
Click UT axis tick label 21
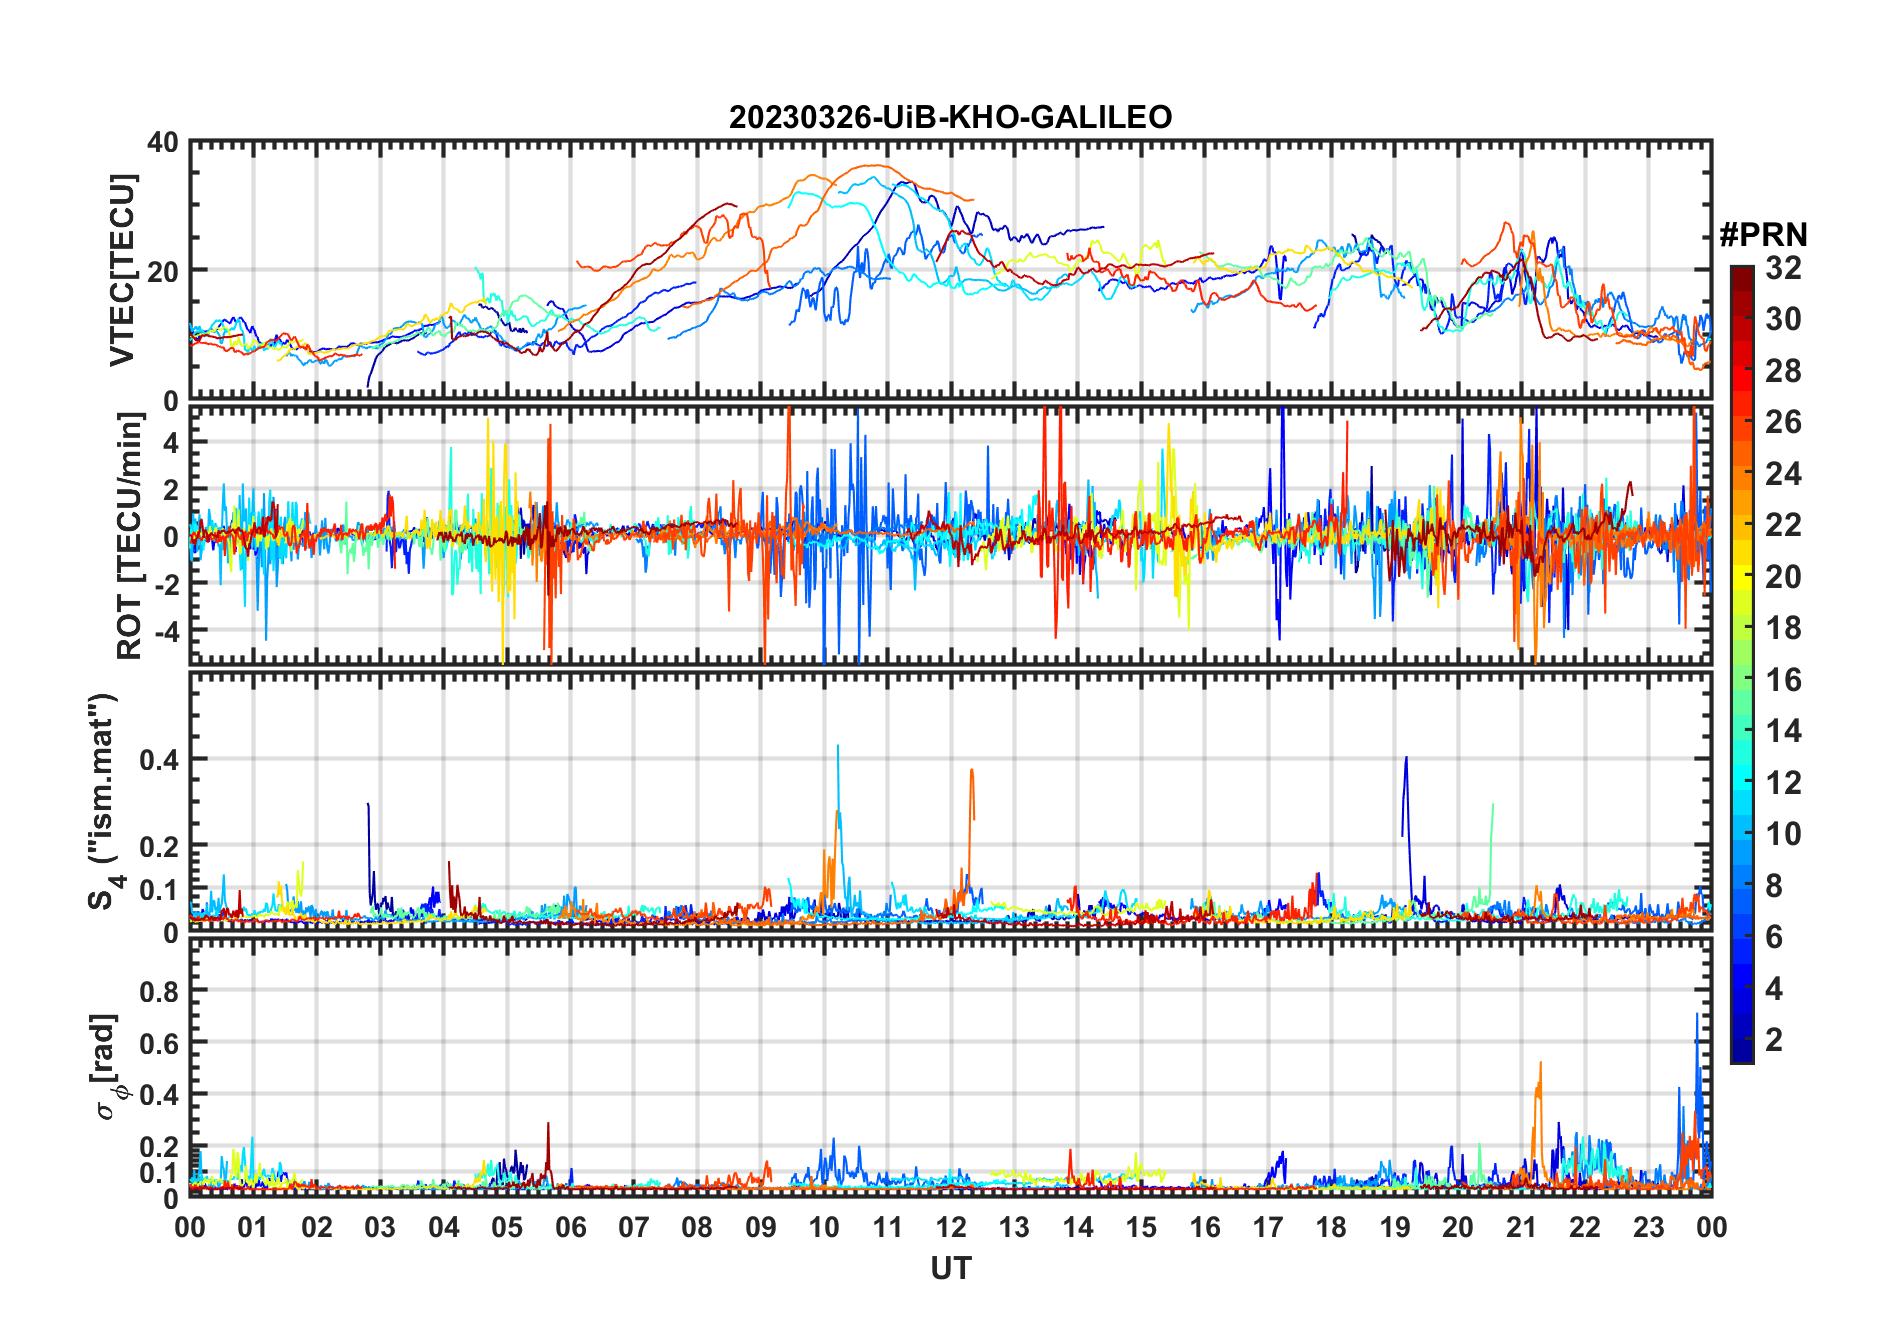(1521, 1227)
